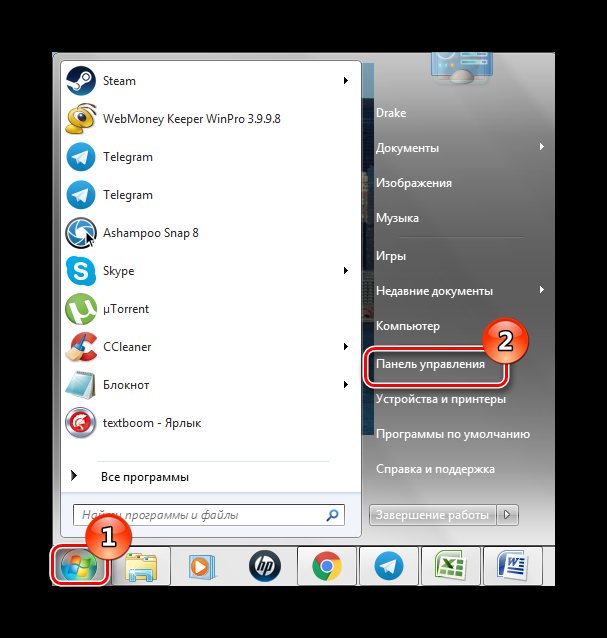Open the first Telegram icon under WebMoney
The width and height of the screenshot is (607, 638).
[81, 157]
